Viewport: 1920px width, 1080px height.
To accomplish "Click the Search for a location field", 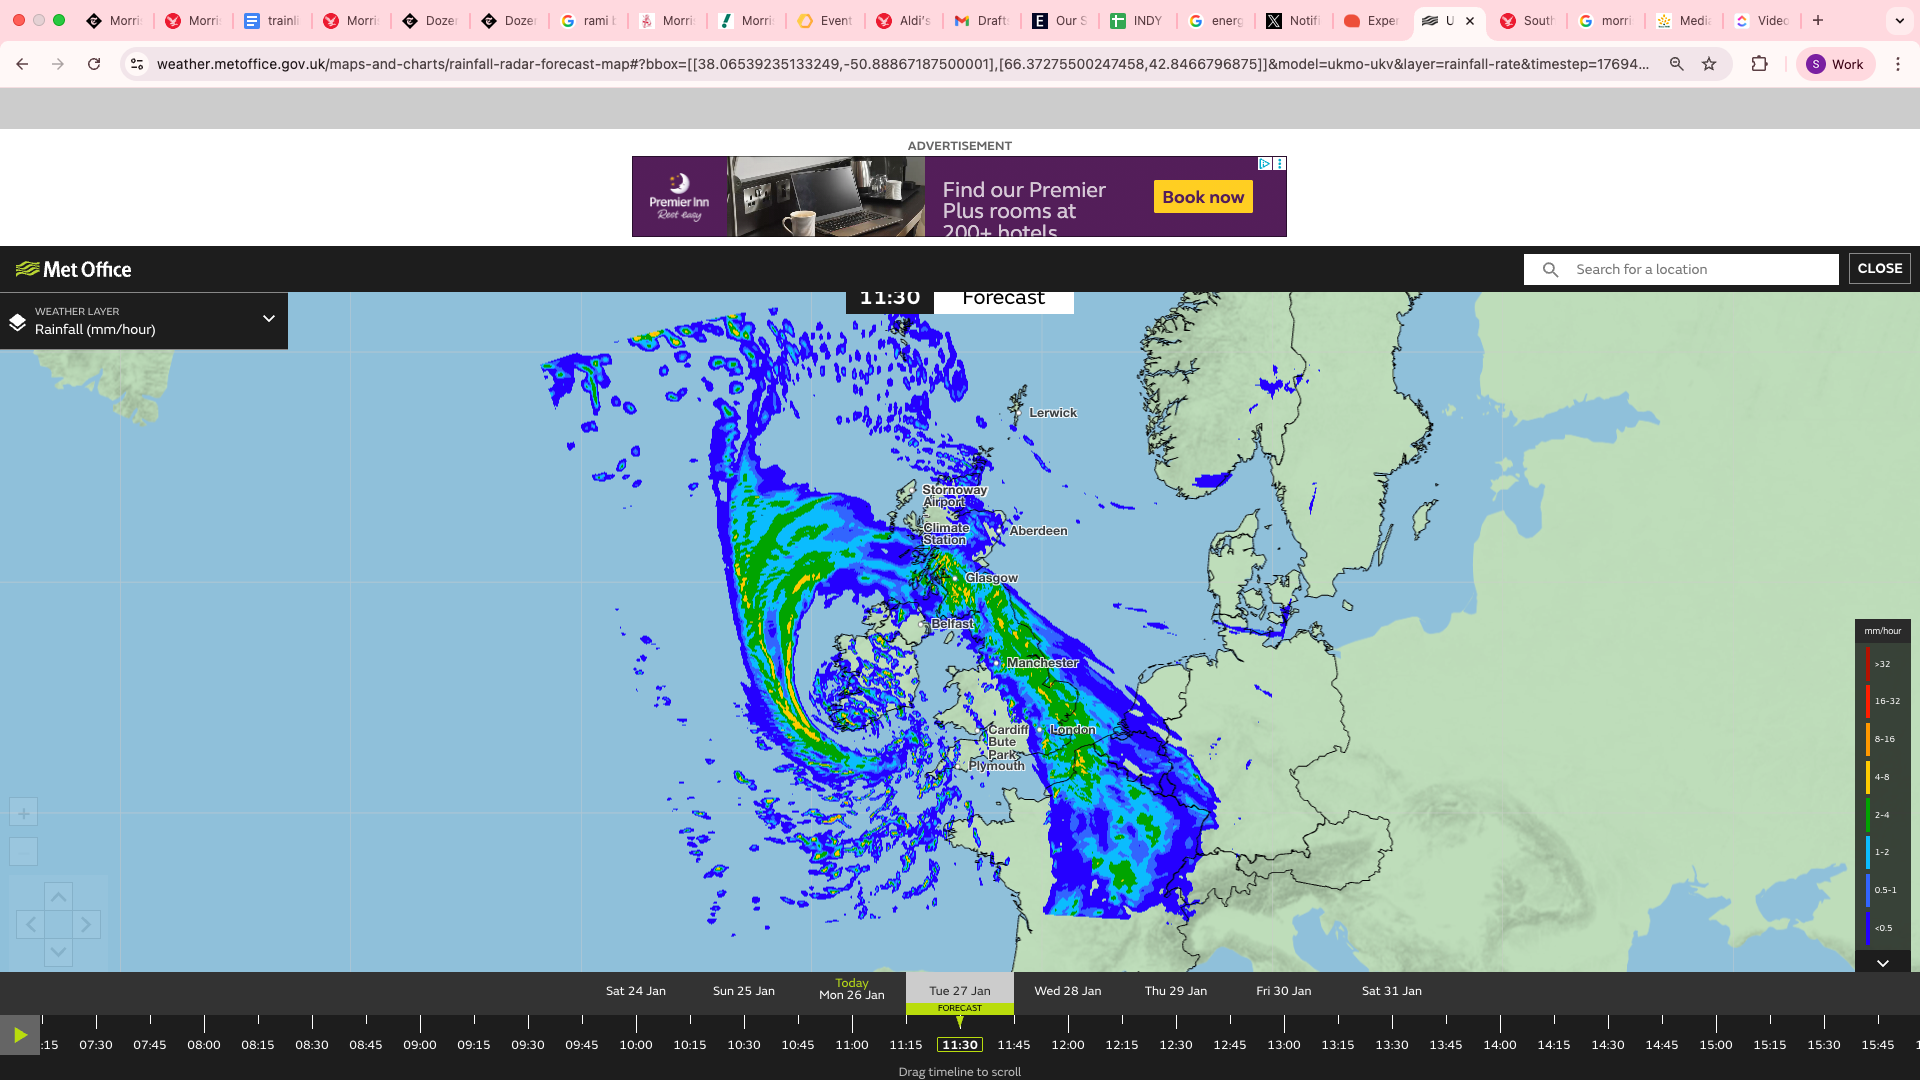I will coord(1680,269).
